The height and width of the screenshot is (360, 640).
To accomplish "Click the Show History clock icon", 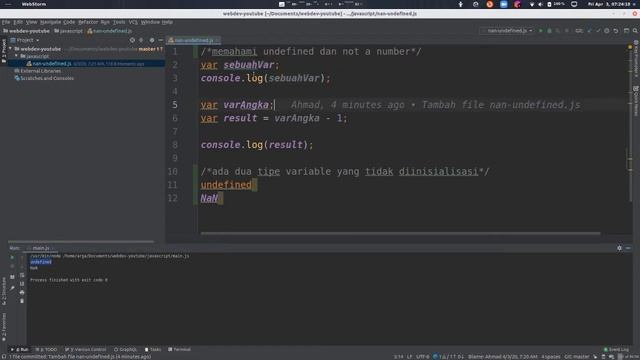I will 607,31.
